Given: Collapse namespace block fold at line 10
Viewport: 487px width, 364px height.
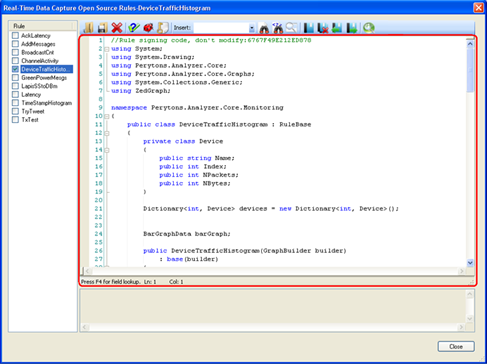Looking at the screenshot, I should tap(107, 116).
